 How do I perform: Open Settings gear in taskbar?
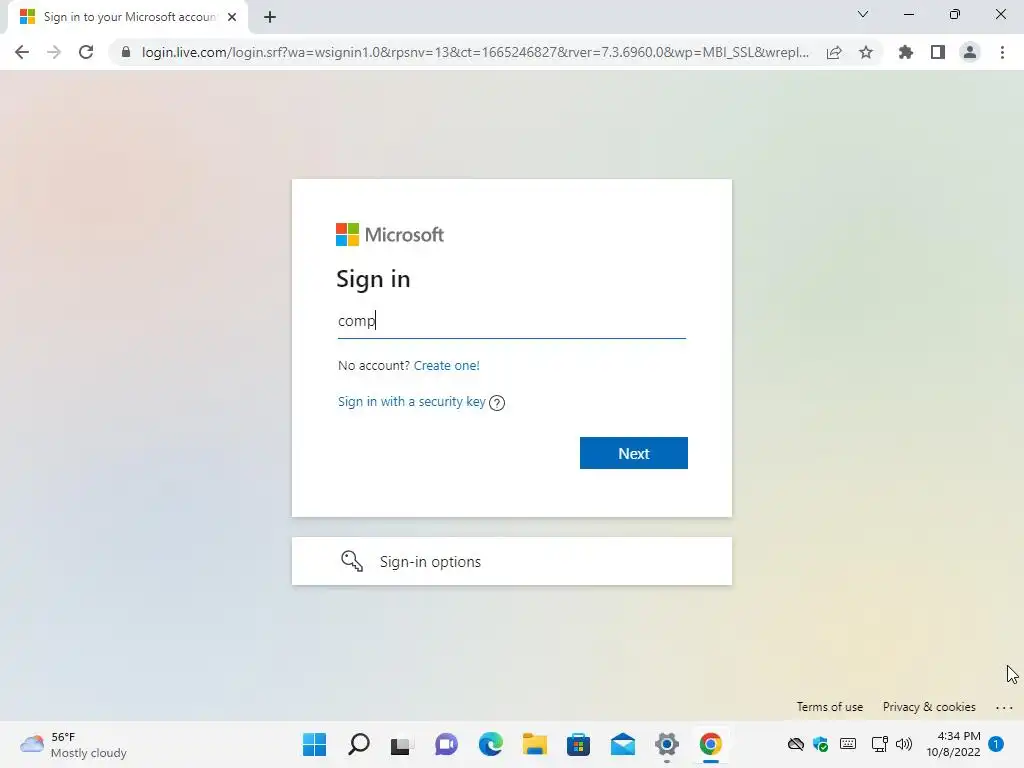pyautogui.click(x=666, y=744)
